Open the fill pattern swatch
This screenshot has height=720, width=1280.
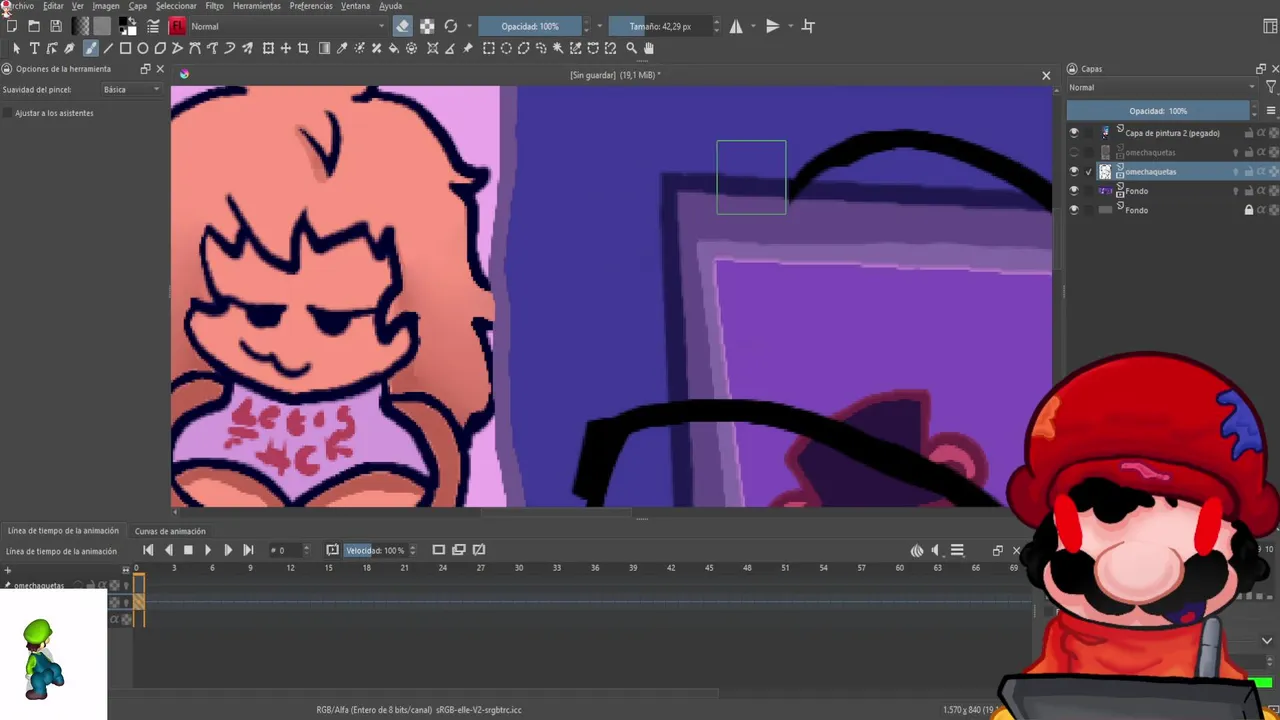(x=102, y=26)
